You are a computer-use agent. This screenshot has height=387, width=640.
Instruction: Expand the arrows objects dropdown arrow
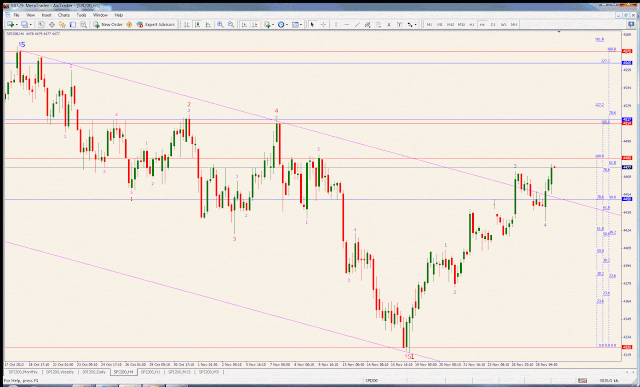pyautogui.click(x=416, y=24)
